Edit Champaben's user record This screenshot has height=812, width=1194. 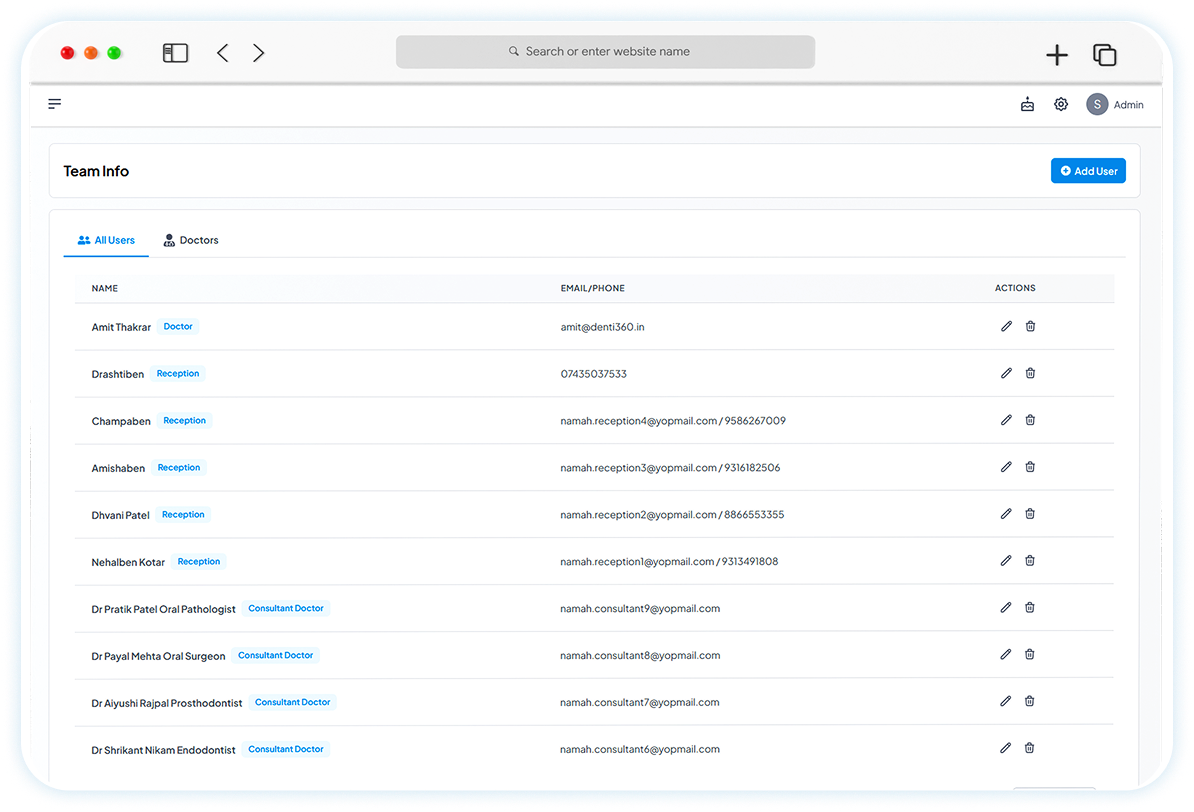(1006, 420)
